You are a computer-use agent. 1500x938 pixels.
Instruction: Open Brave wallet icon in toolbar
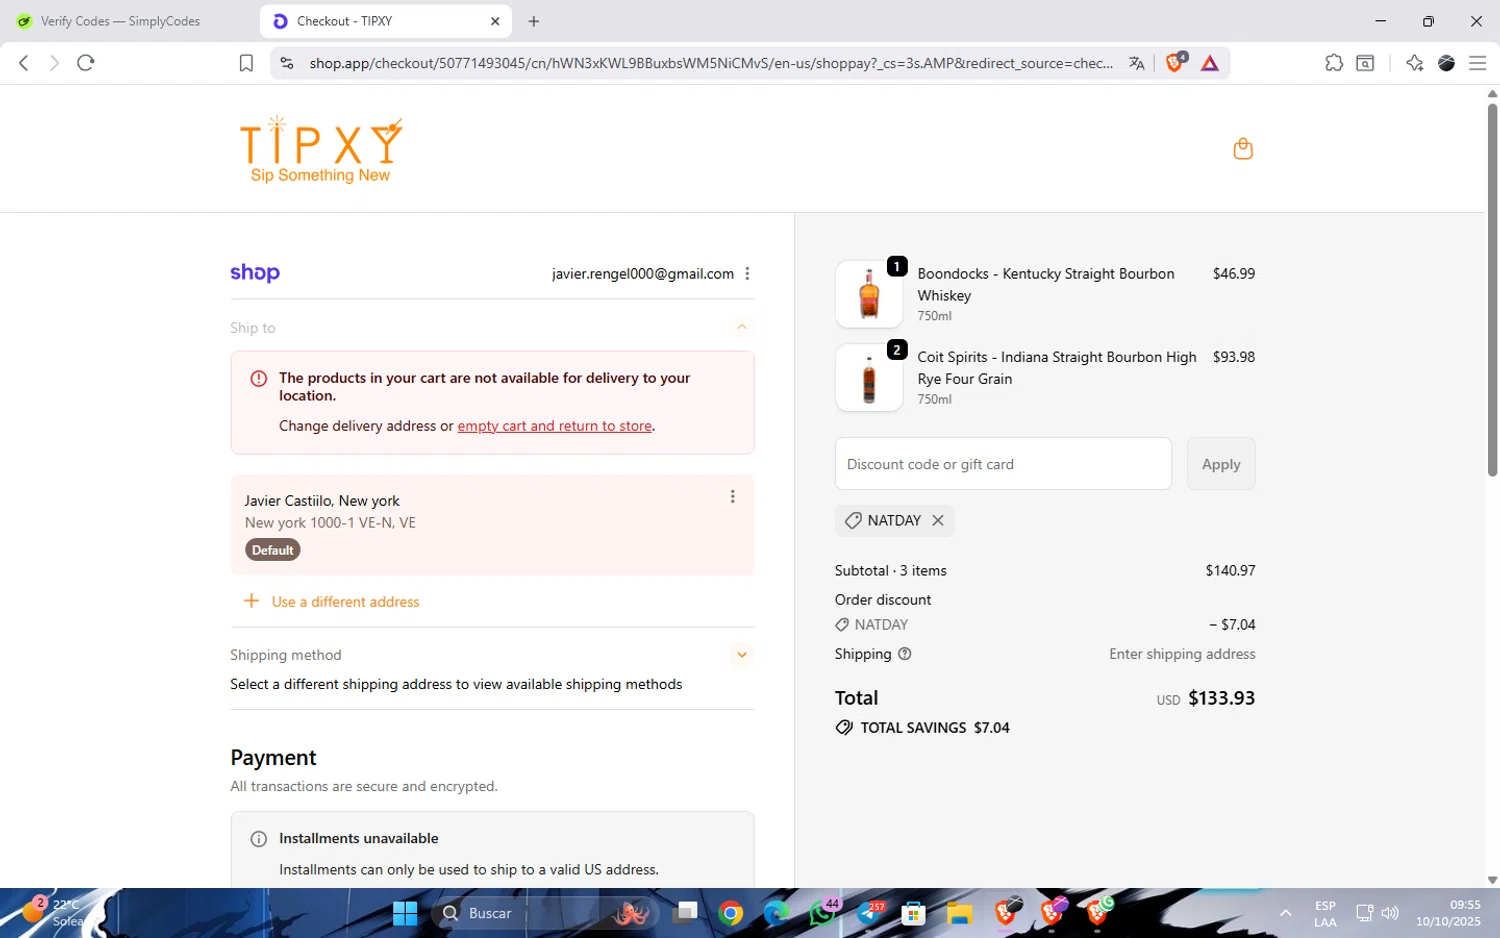tap(1446, 63)
